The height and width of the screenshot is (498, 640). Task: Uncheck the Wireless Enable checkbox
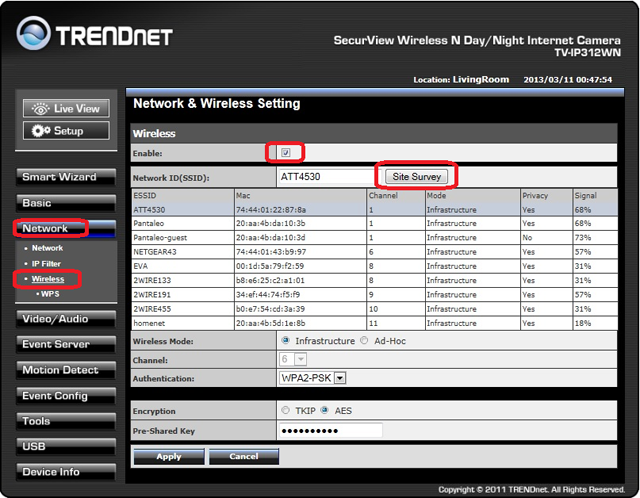(286, 153)
